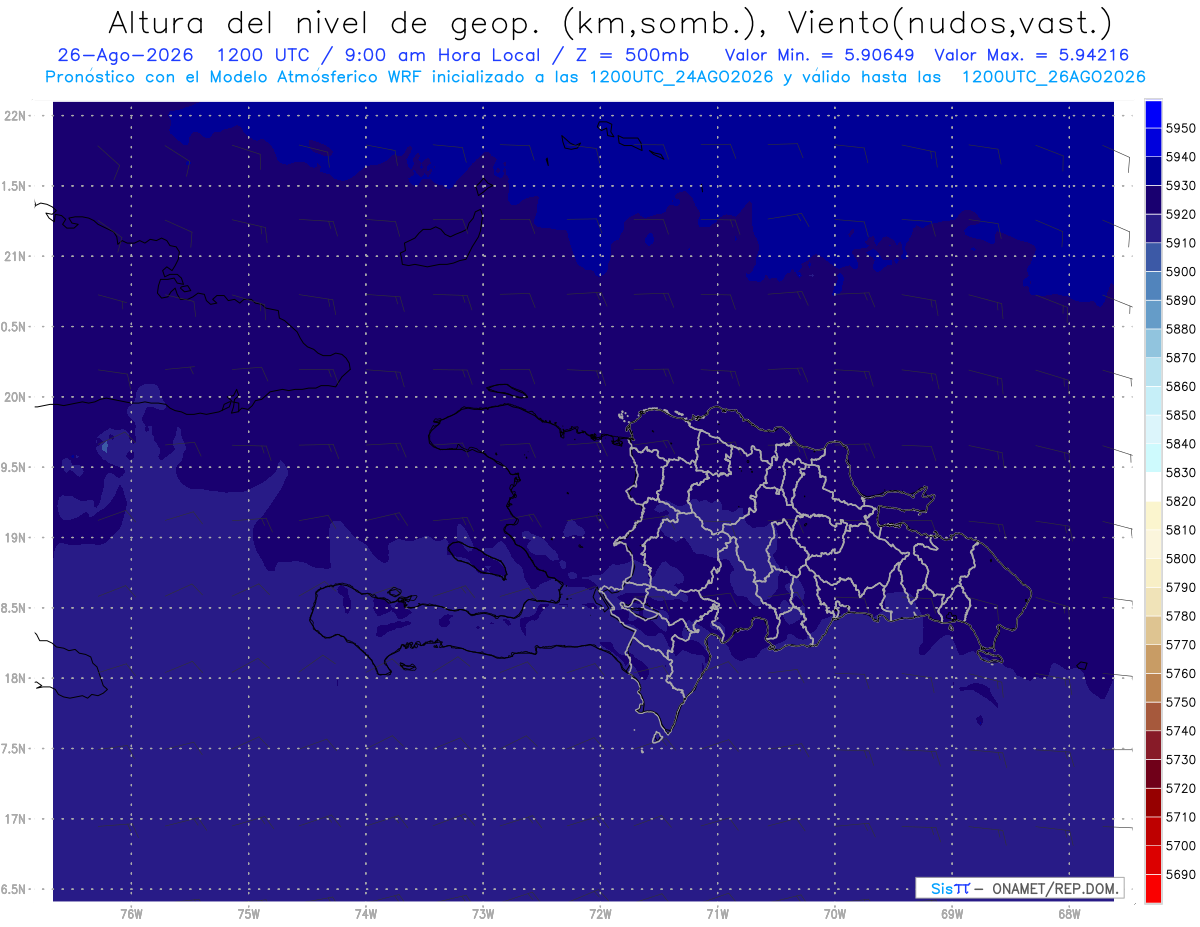Viewport: 1200px width, 927px height.
Task: Click the legend color band between 5800 and 5810
Action: click(x=1153, y=544)
